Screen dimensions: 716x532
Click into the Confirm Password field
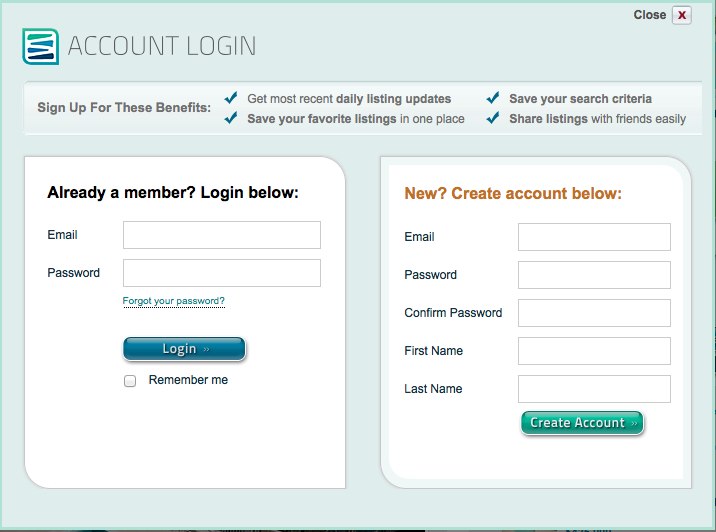[594, 313]
